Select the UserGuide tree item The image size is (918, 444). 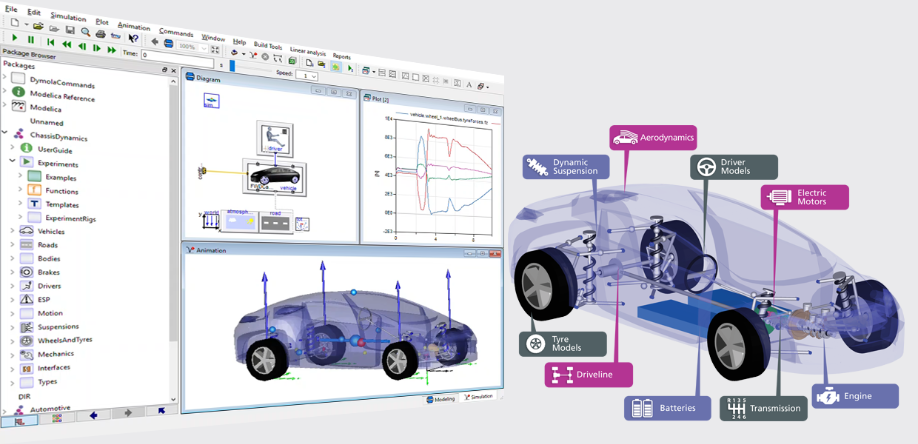54,150
